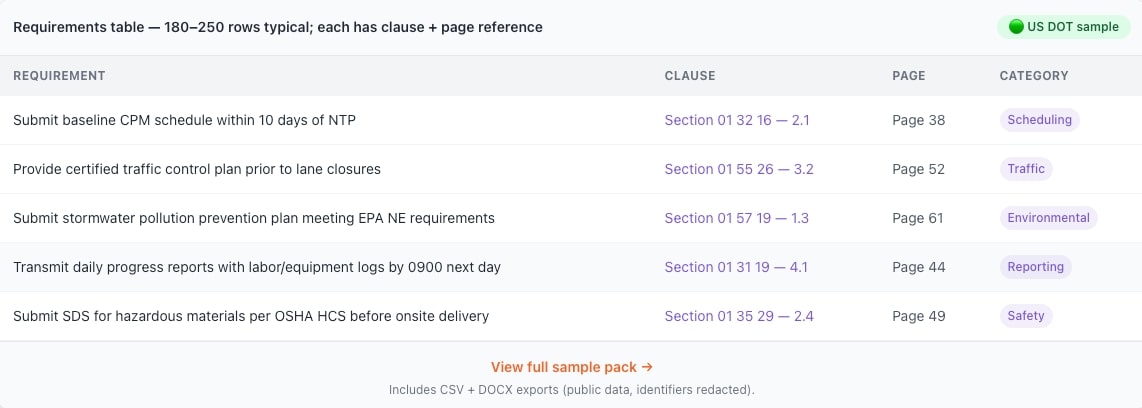Screen dimensions: 1142x408
Task: Click the green dot in US DOT sample badge
Action: [x=1016, y=27]
